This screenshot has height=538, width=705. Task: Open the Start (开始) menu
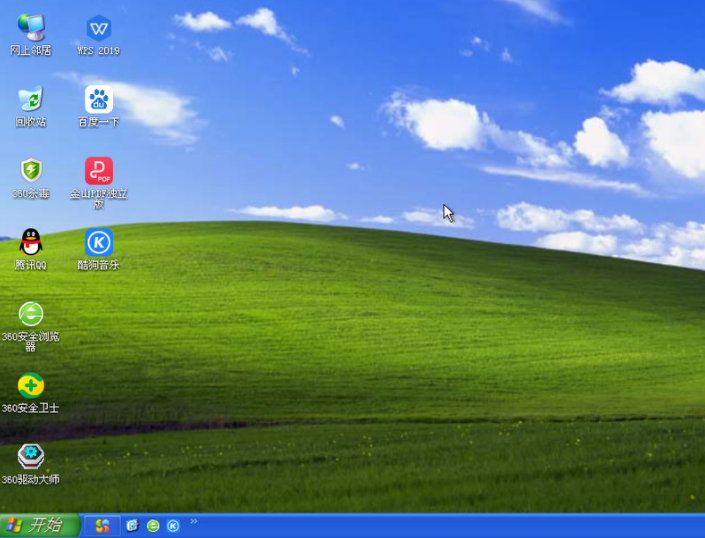[38, 525]
